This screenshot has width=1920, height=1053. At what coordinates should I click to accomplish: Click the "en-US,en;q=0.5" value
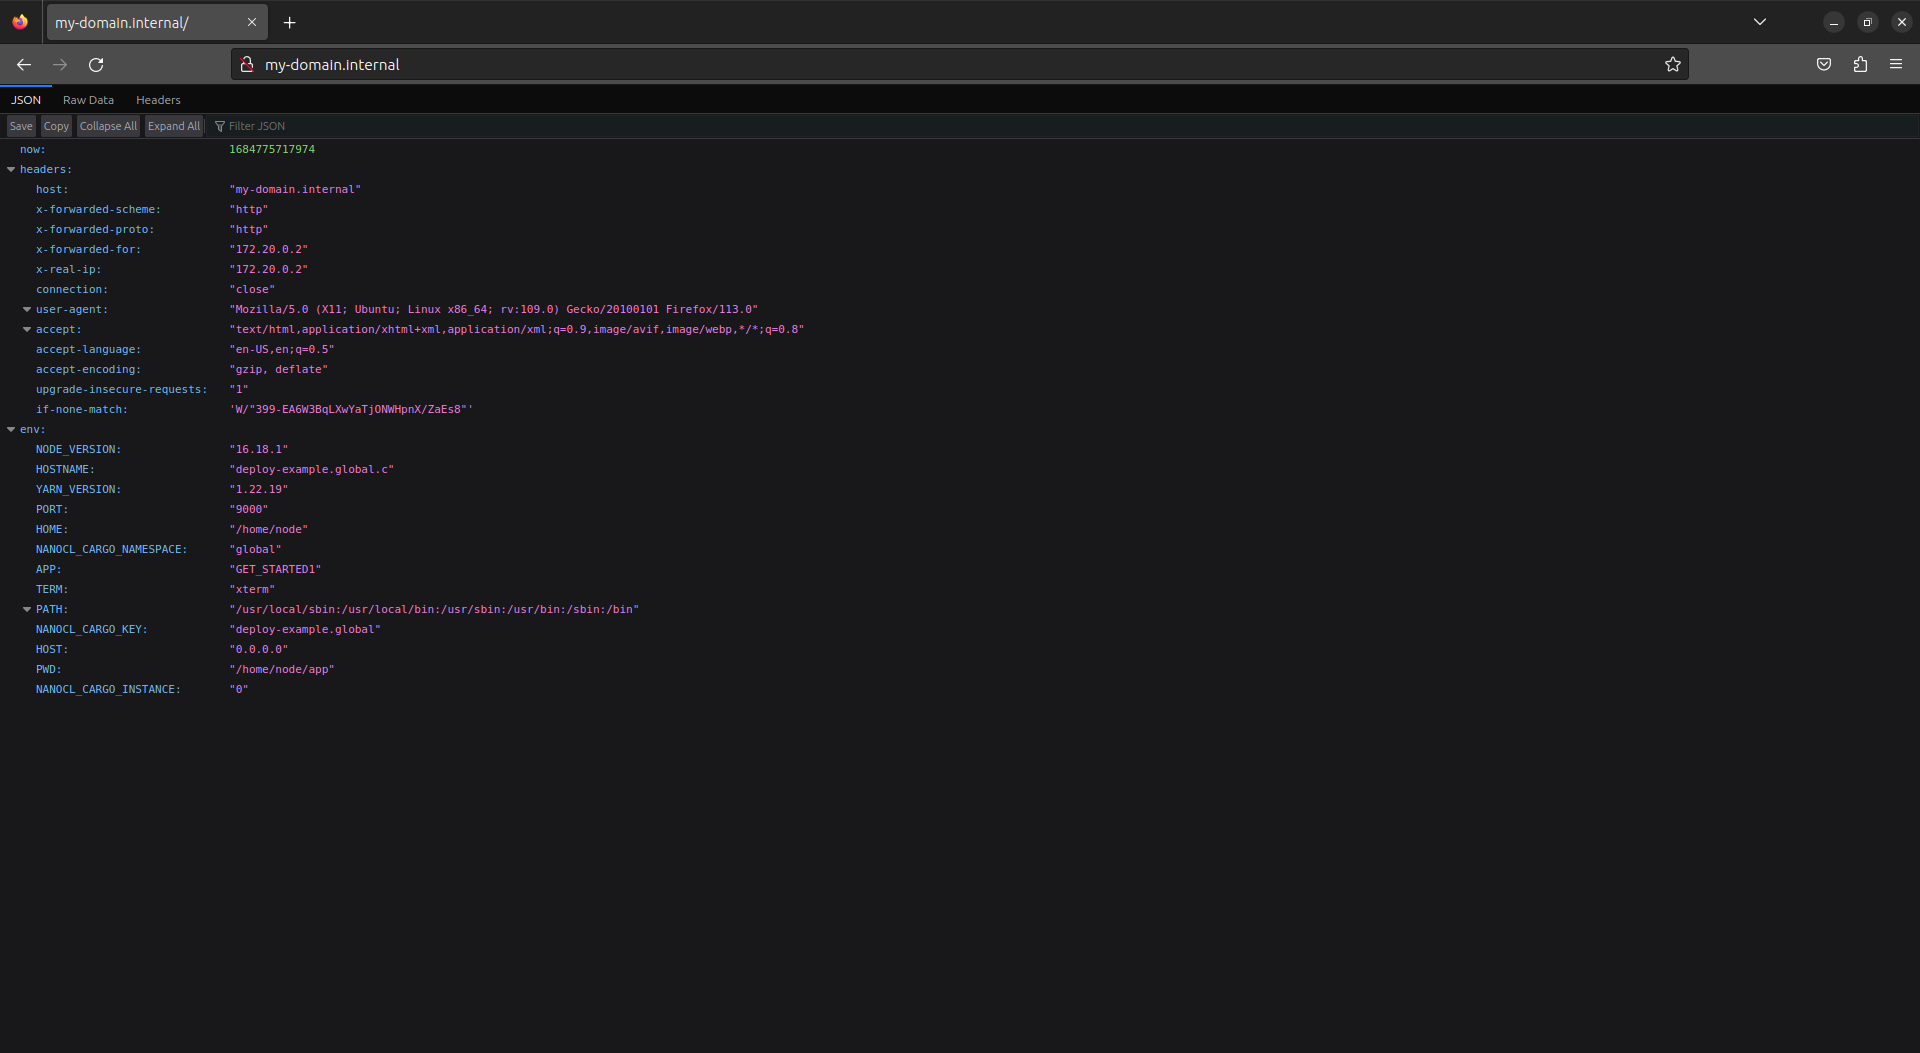point(282,350)
